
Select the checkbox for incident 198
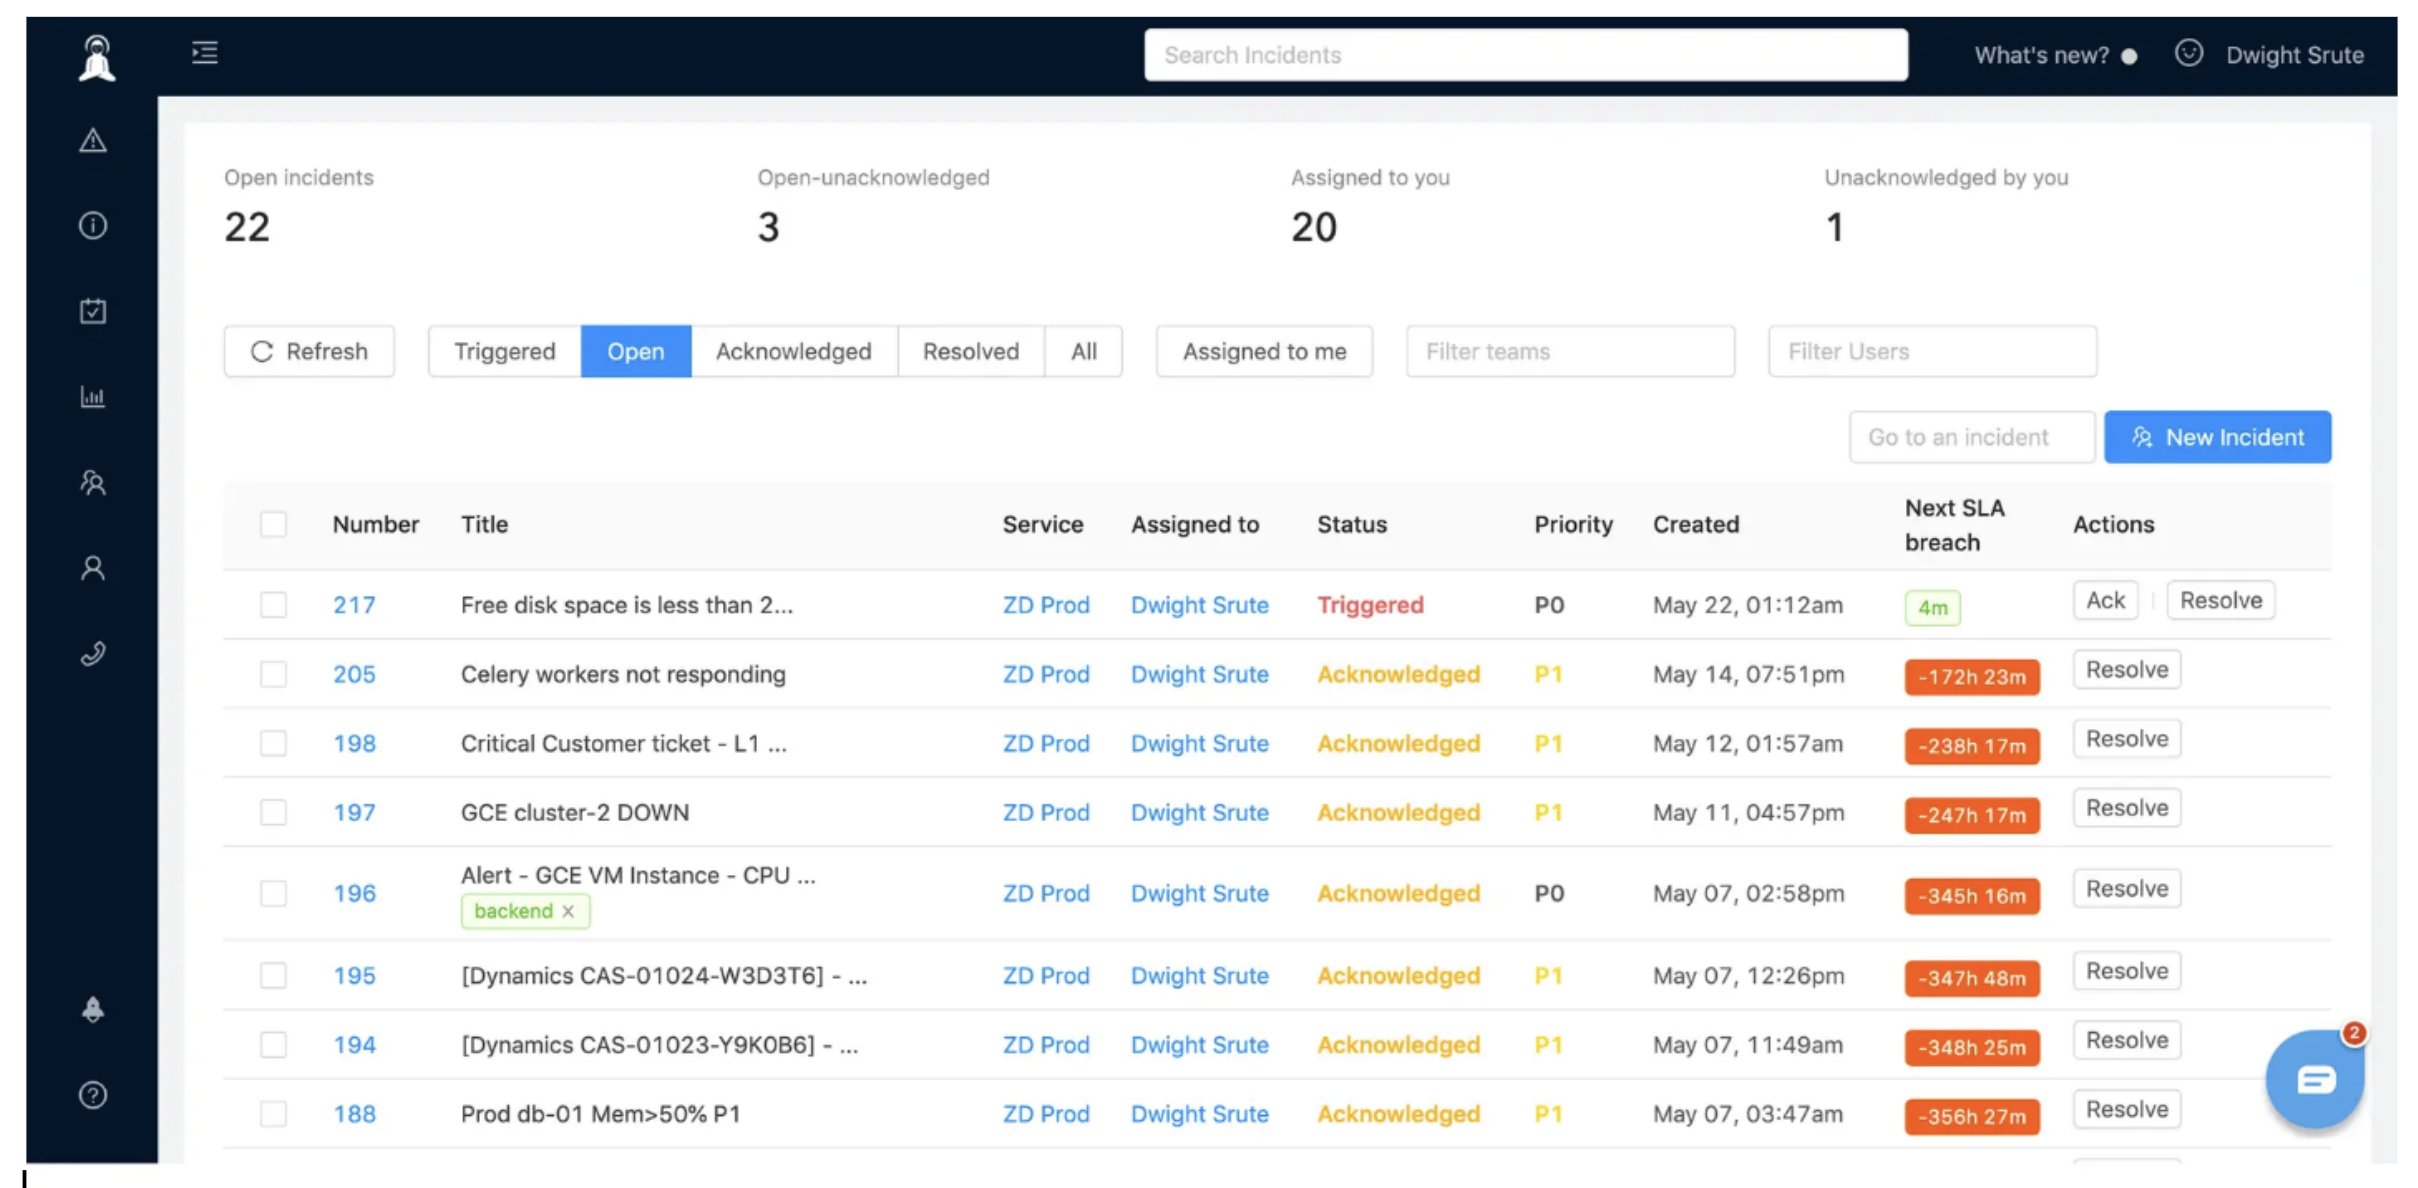(x=273, y=743)
